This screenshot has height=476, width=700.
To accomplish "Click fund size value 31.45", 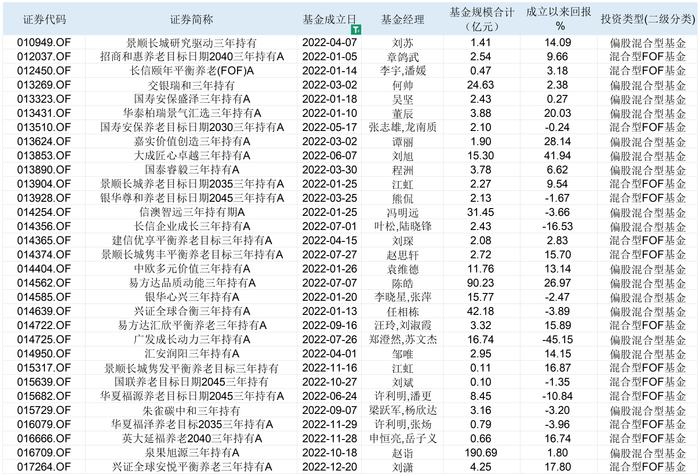I will [481, 212].
